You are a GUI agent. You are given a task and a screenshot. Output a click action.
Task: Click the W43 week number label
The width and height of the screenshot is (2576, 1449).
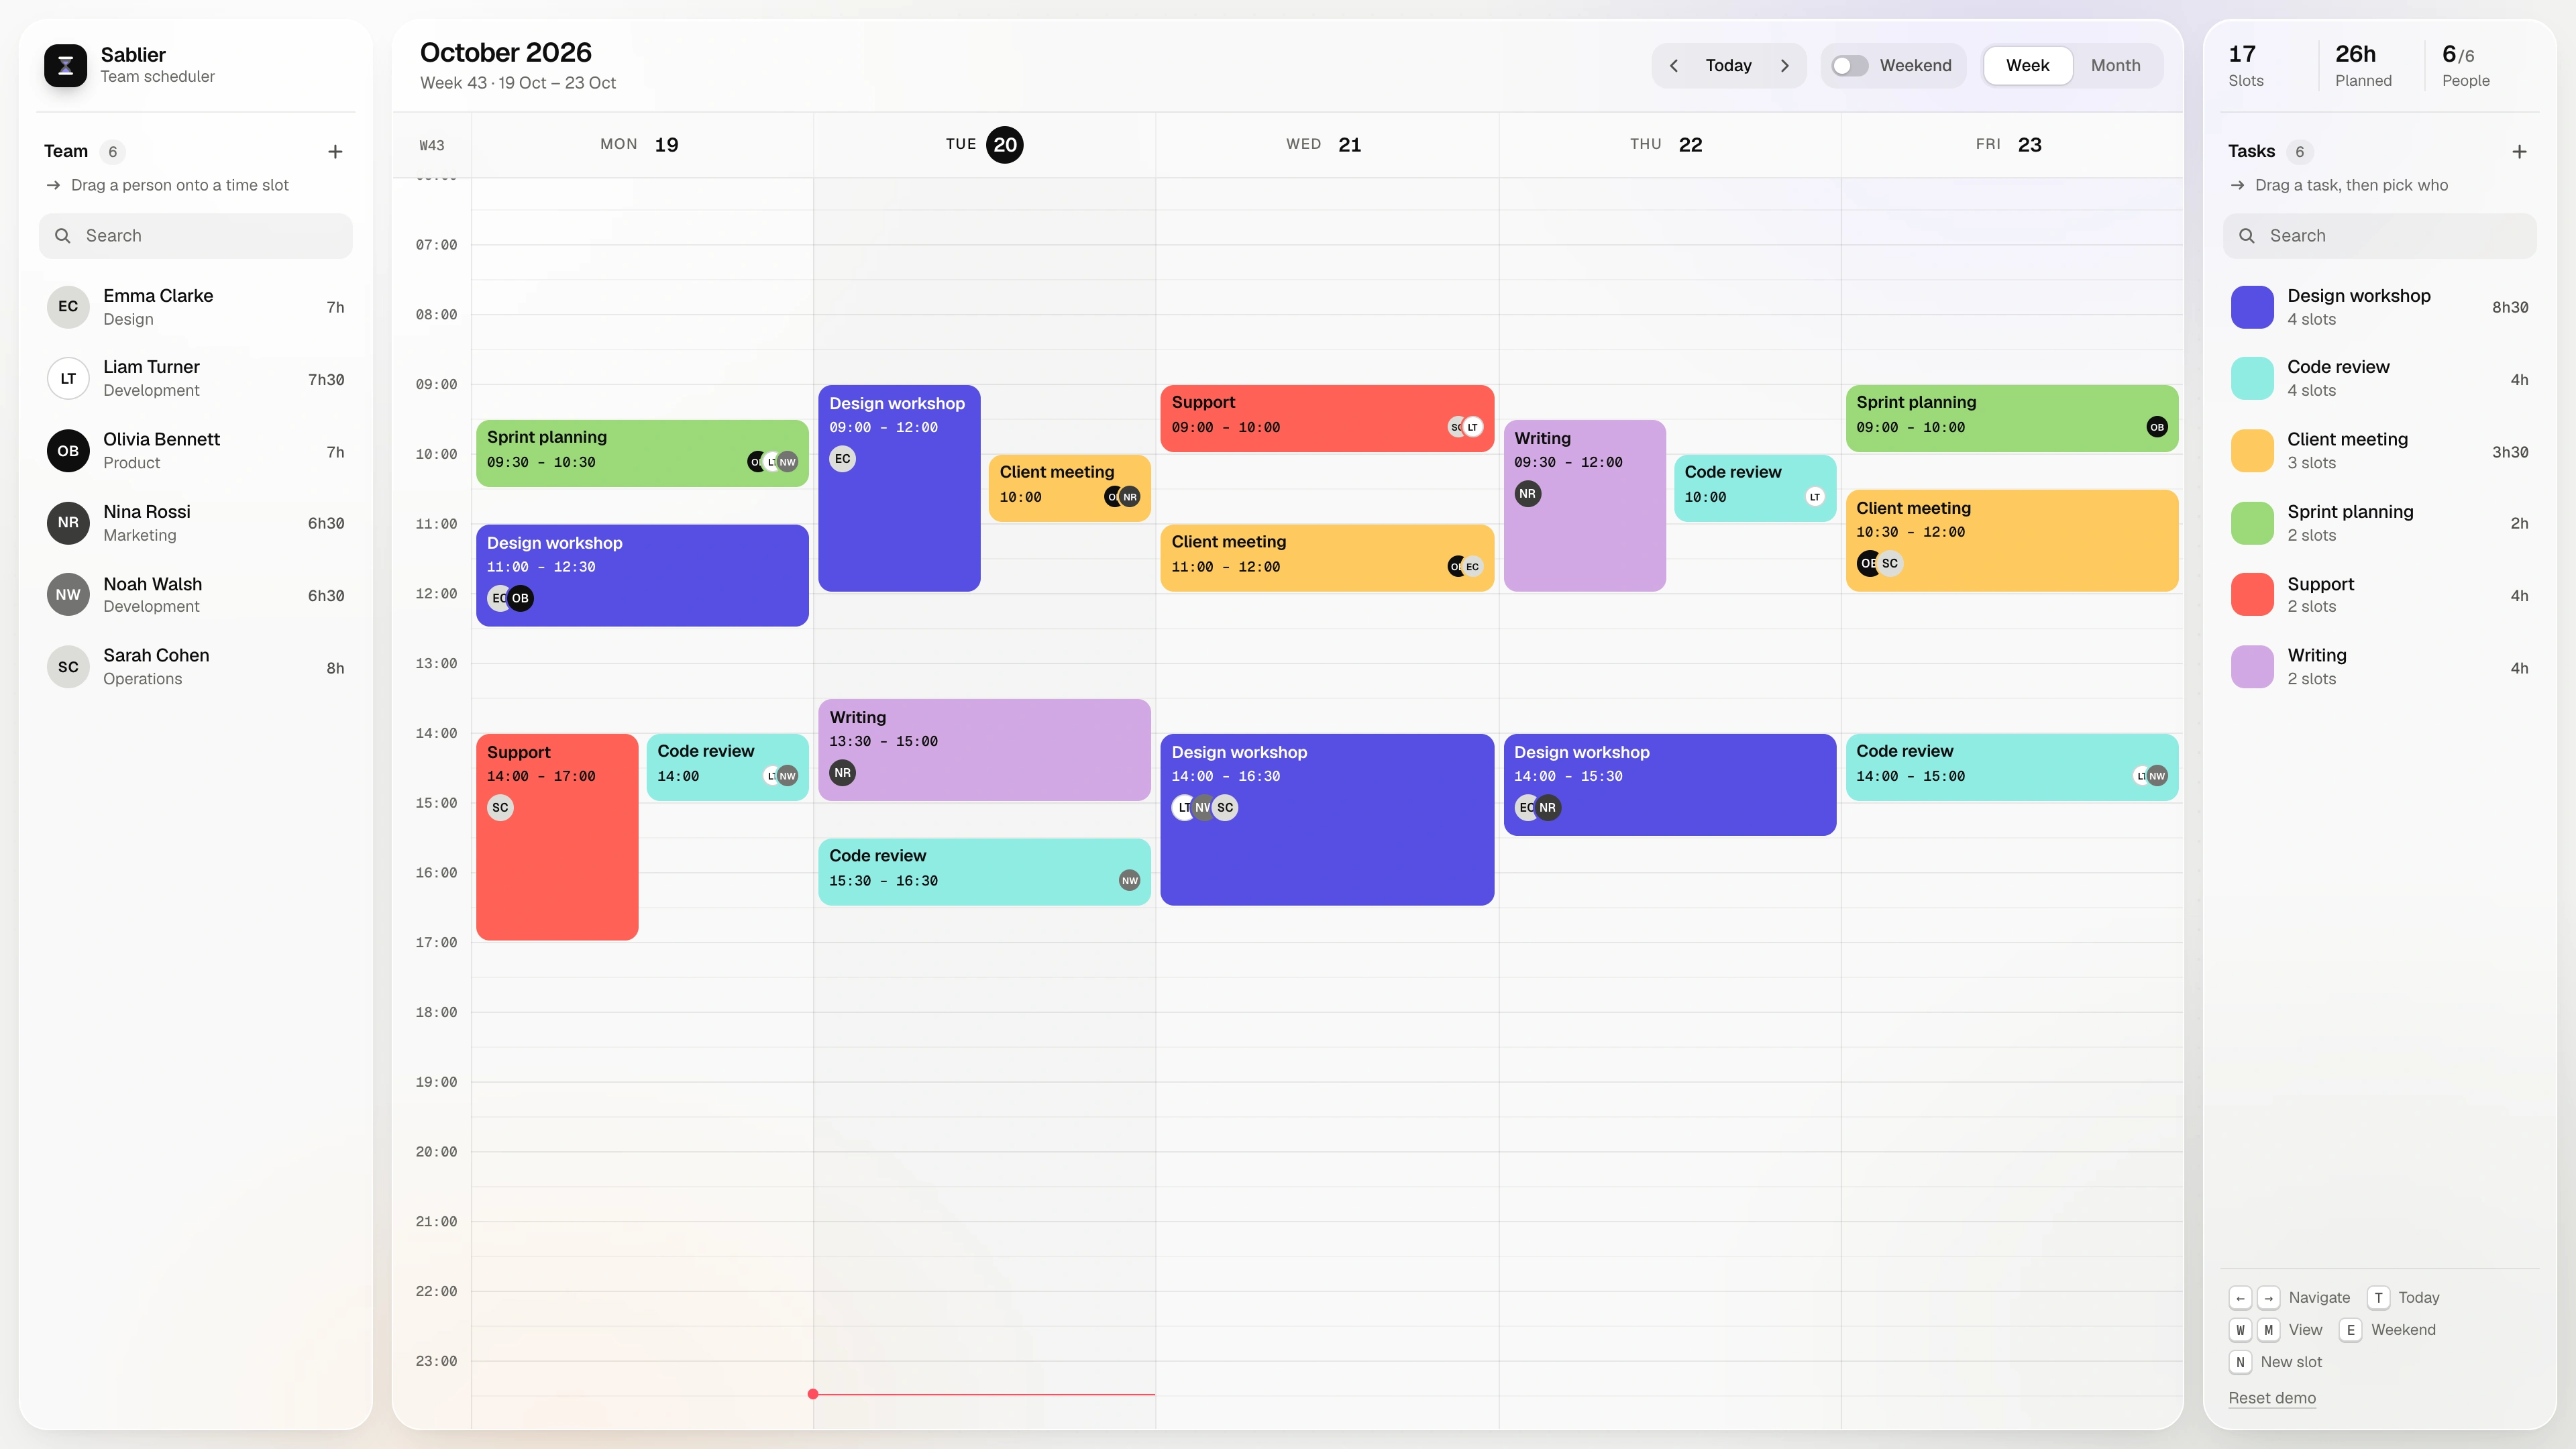[431, 146]
